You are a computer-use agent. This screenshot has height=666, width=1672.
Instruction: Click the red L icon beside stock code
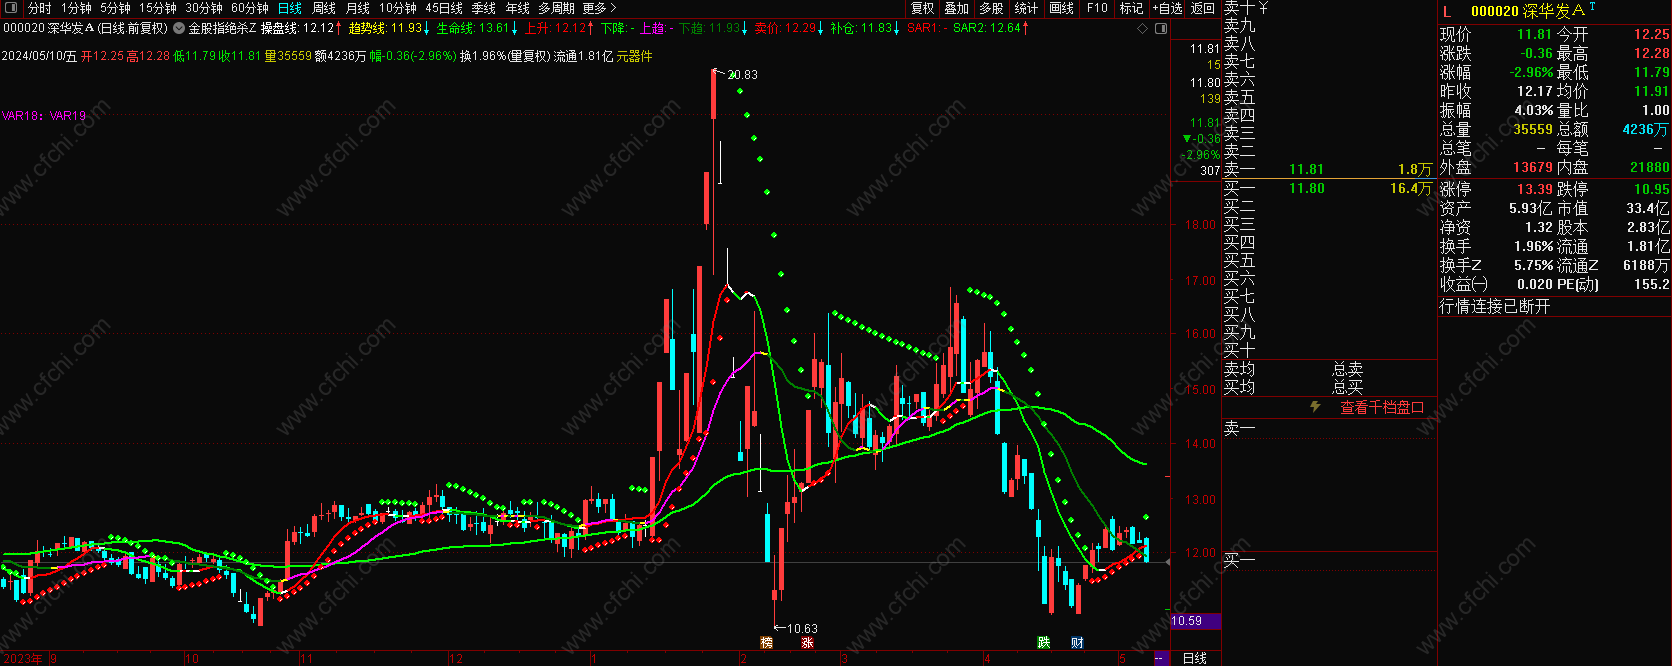click(x=1447, y=12)
